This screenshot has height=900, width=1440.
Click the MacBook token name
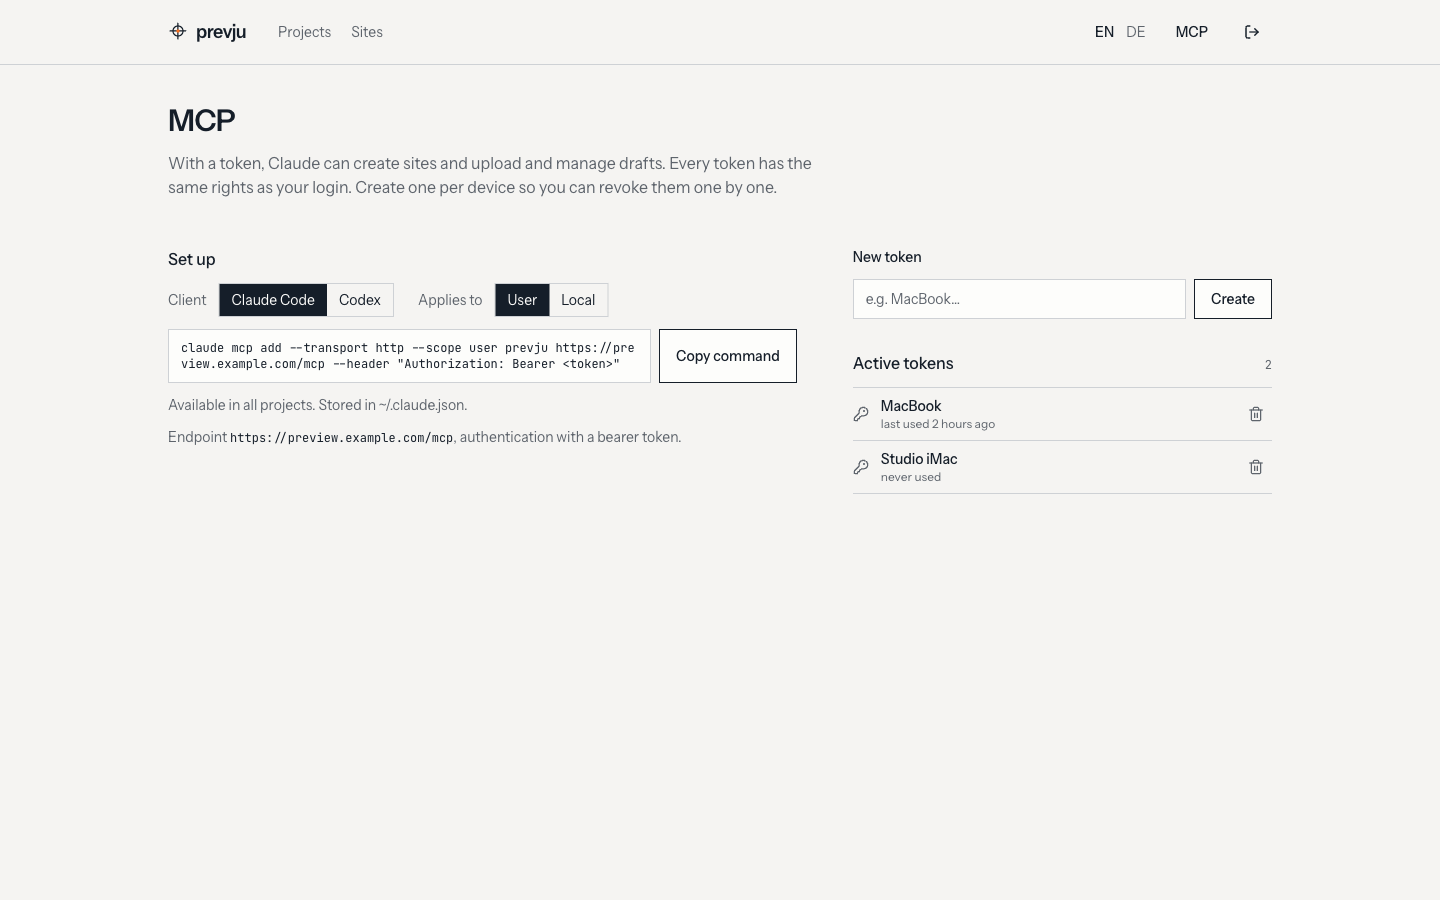pos(911,406)
